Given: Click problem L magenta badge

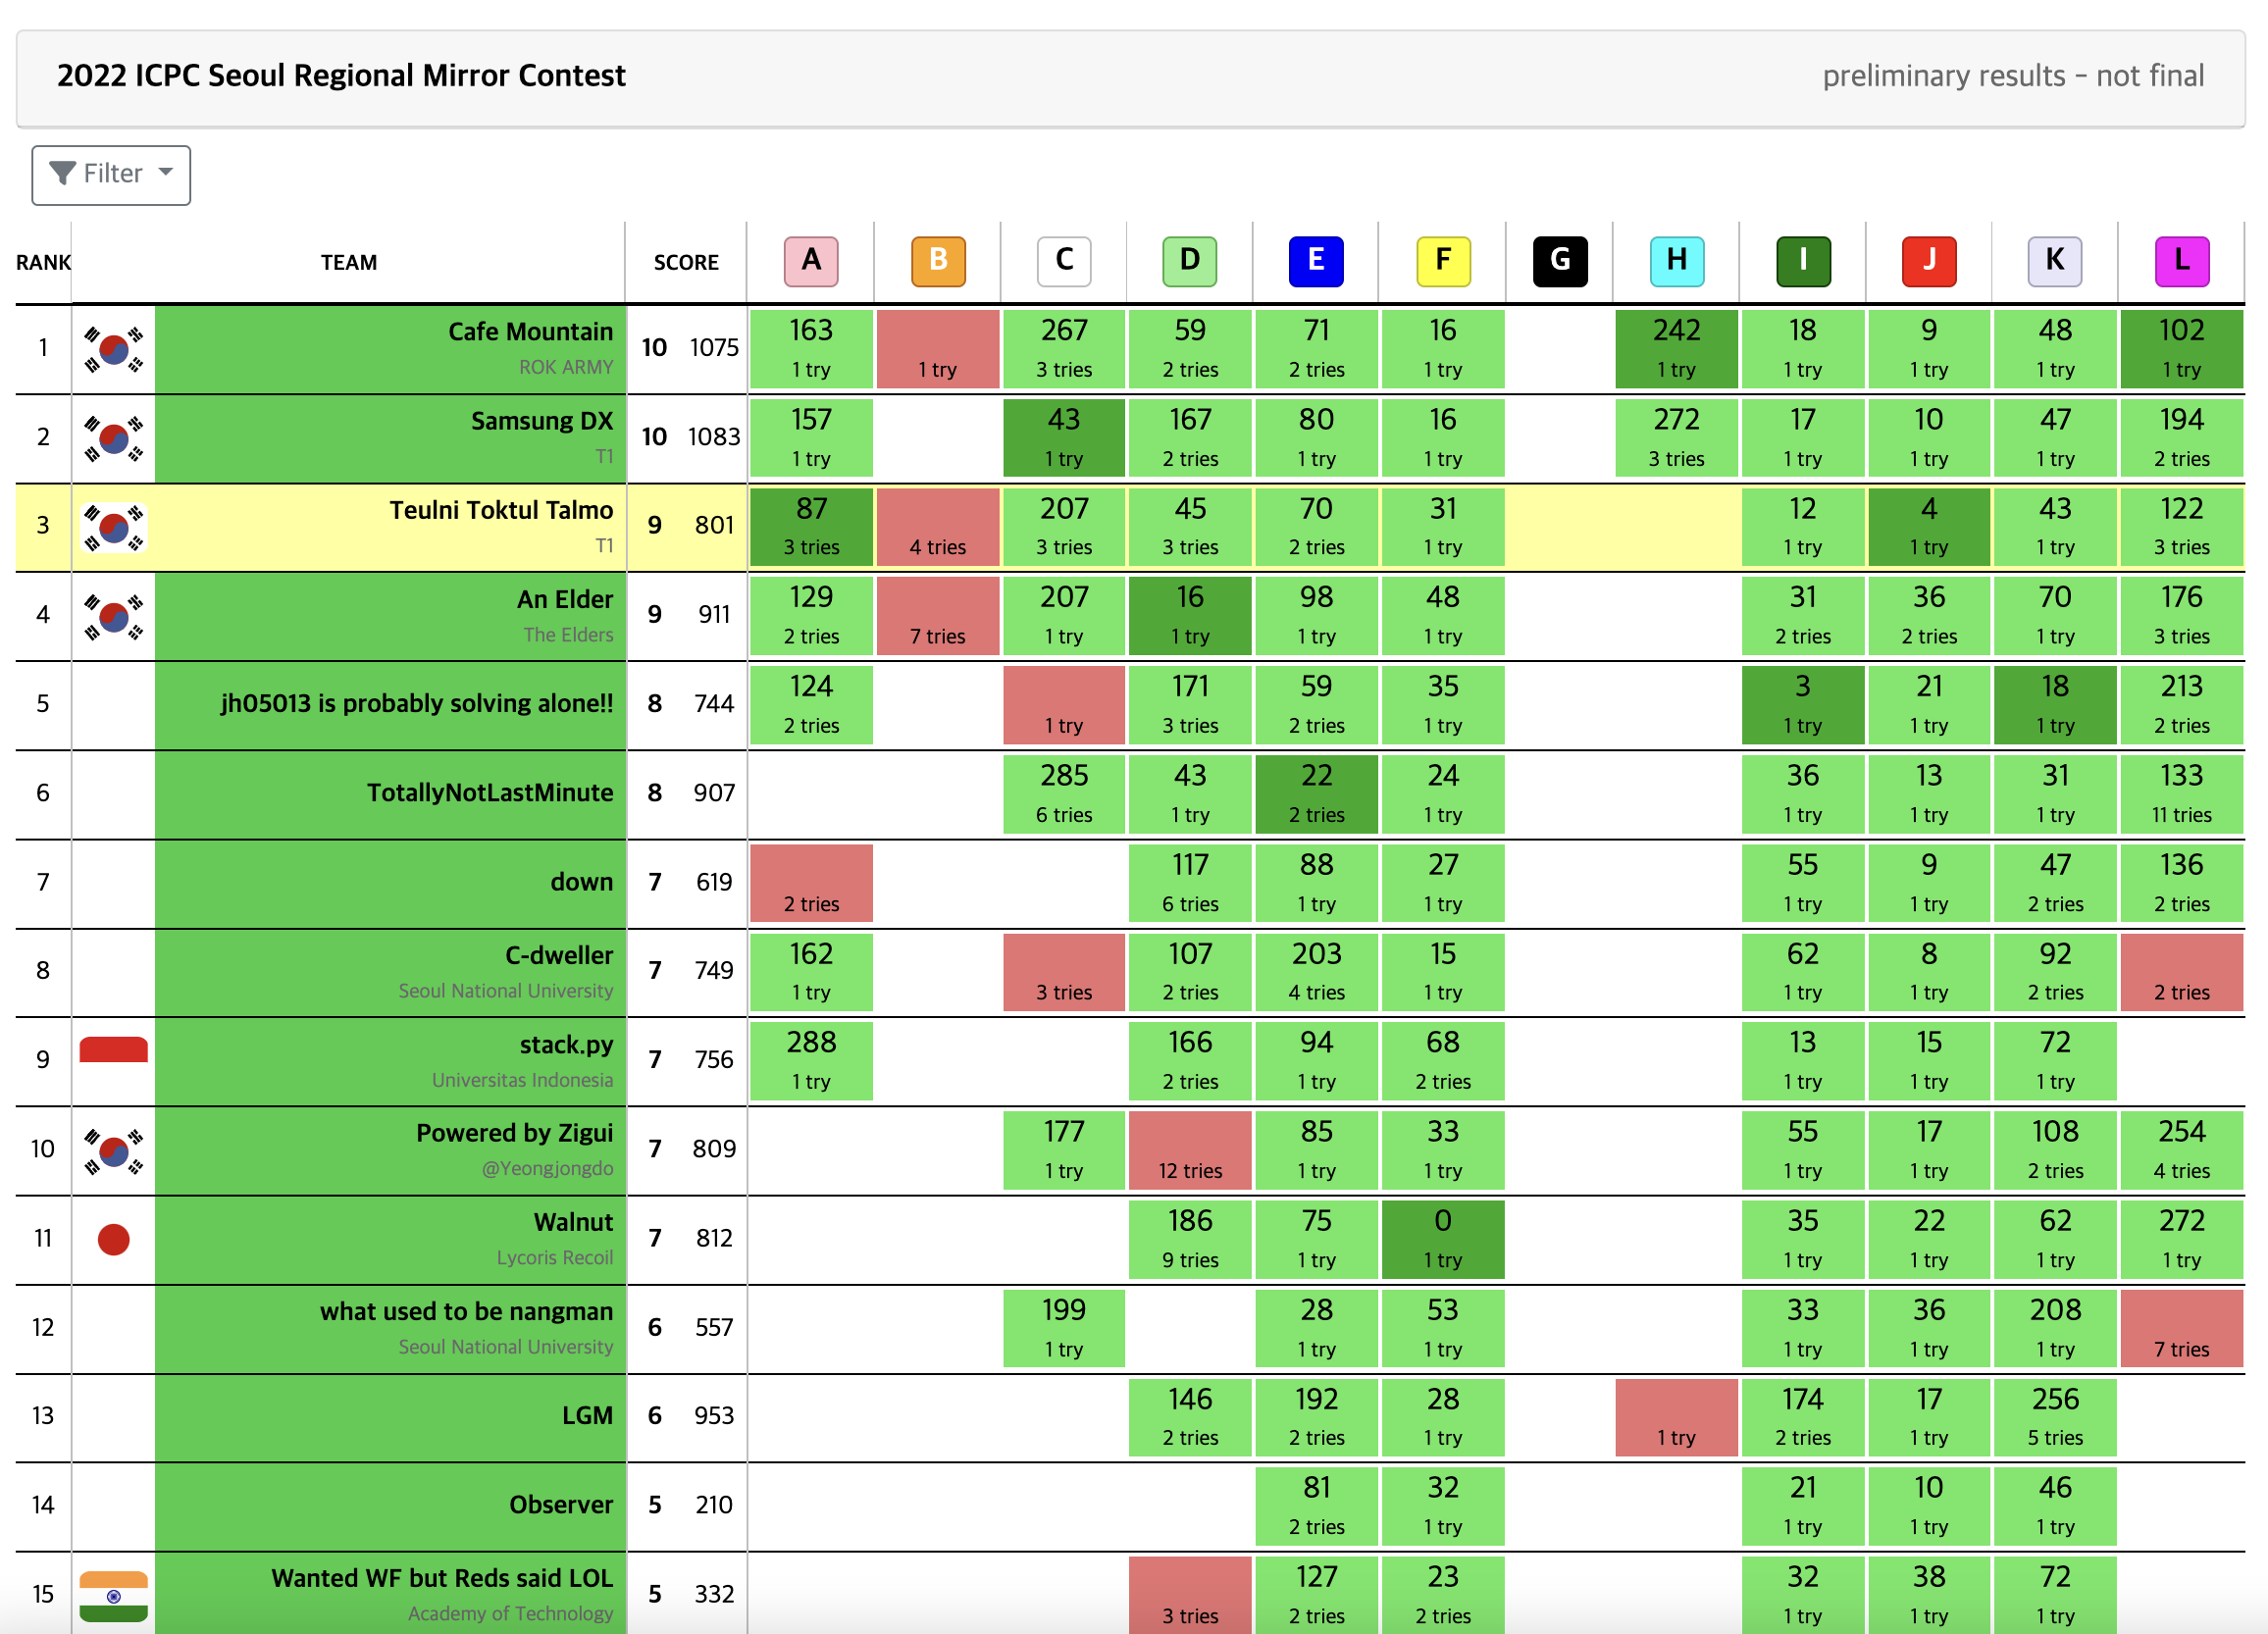Looking at the screenshot, I should pyautogui.click(x=2181, y=261).
